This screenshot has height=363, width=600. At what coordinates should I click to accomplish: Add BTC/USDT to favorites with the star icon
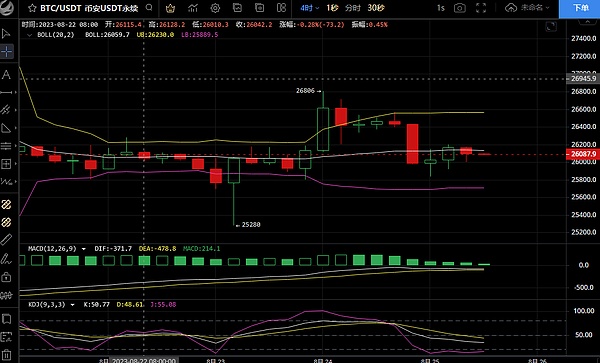pyautogui.click(x=33, y=8)
